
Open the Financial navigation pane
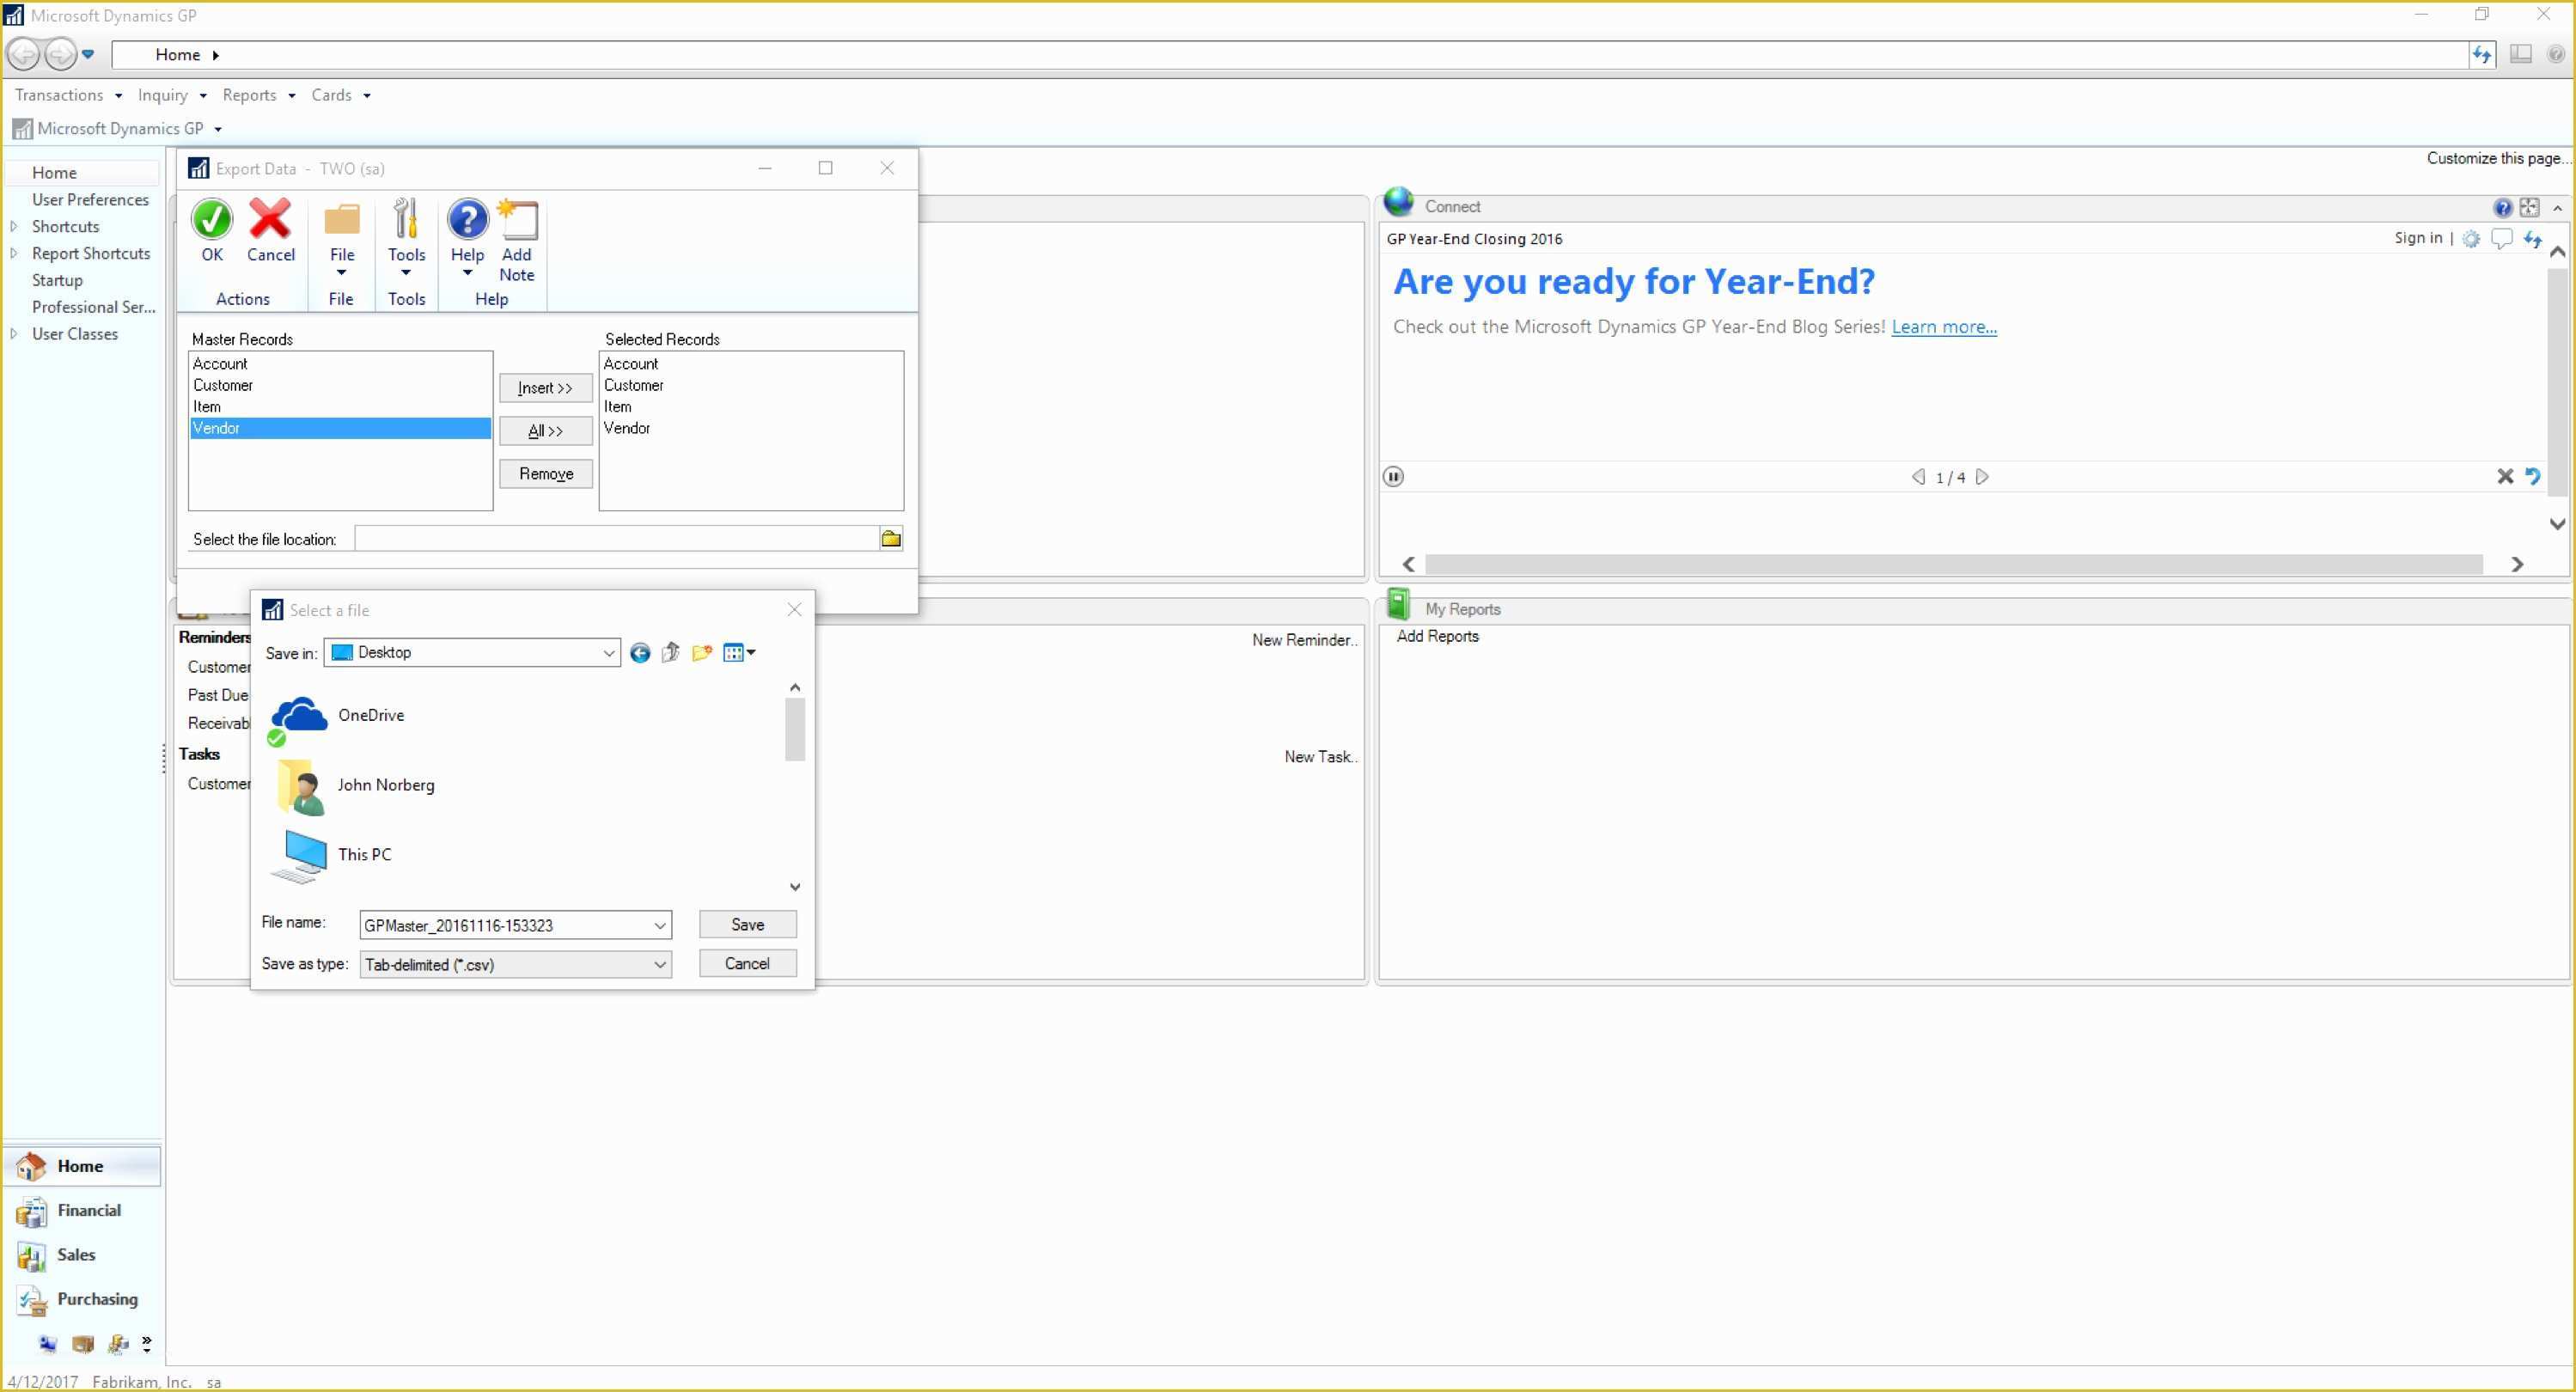coord(82,1211)
